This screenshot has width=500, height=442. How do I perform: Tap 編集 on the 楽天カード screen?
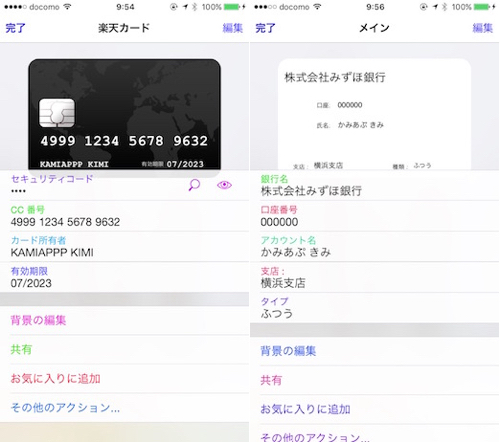click(x=233, y=28)
